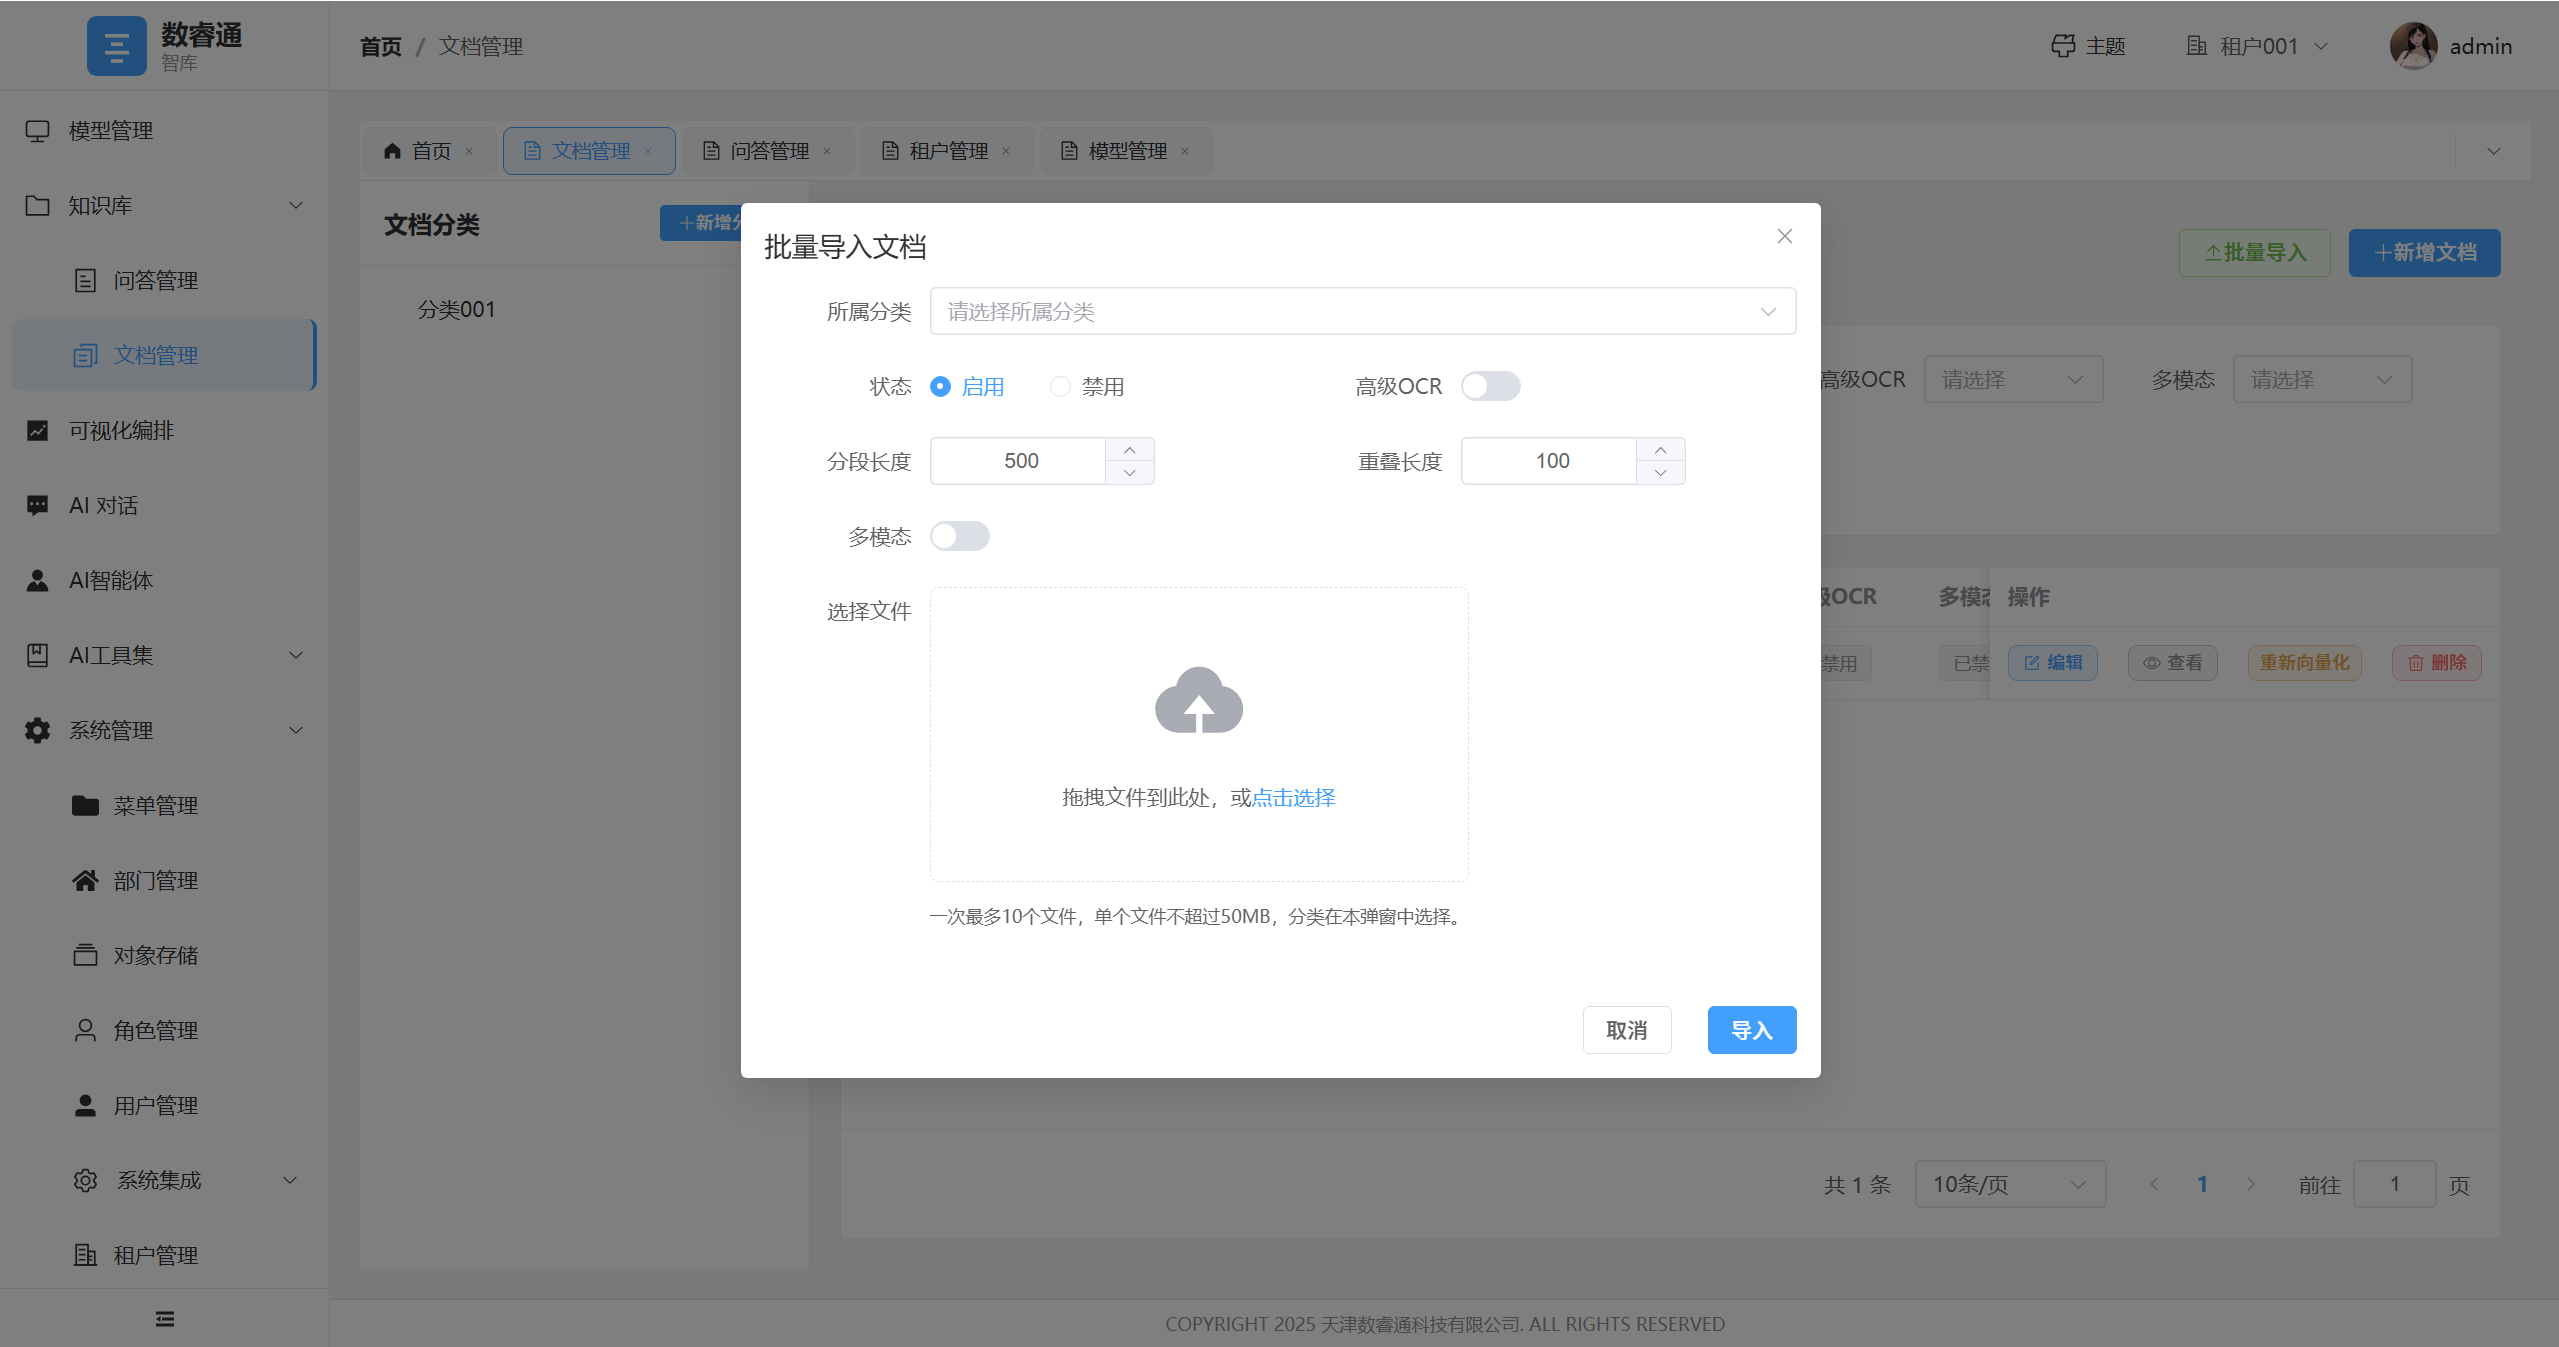
Task: Decrease 分段长度 with down arrow
Action: coord(1130,473)
